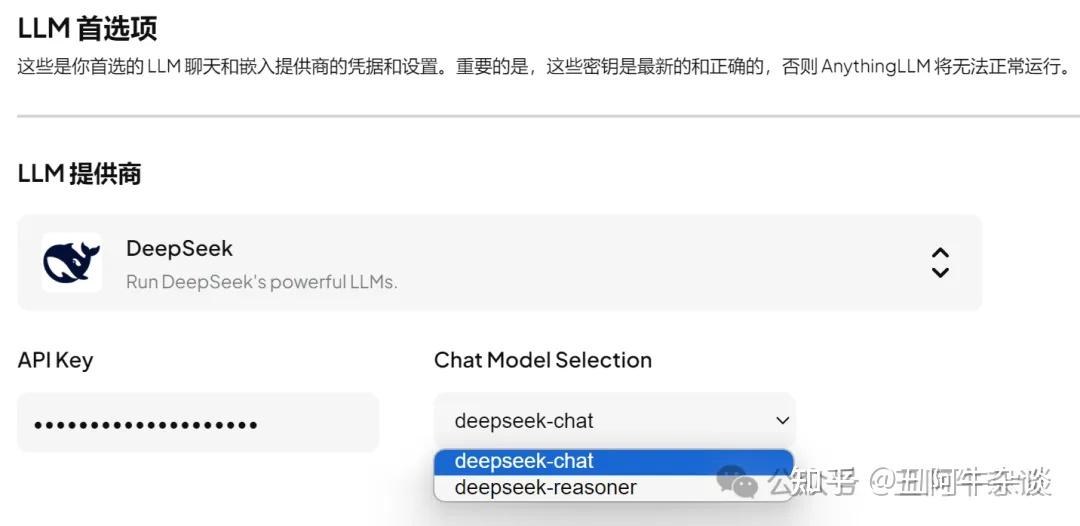This screenshot has height=526, width=1080.
Task: Click the small arrow in model select box
Action: 782,420
